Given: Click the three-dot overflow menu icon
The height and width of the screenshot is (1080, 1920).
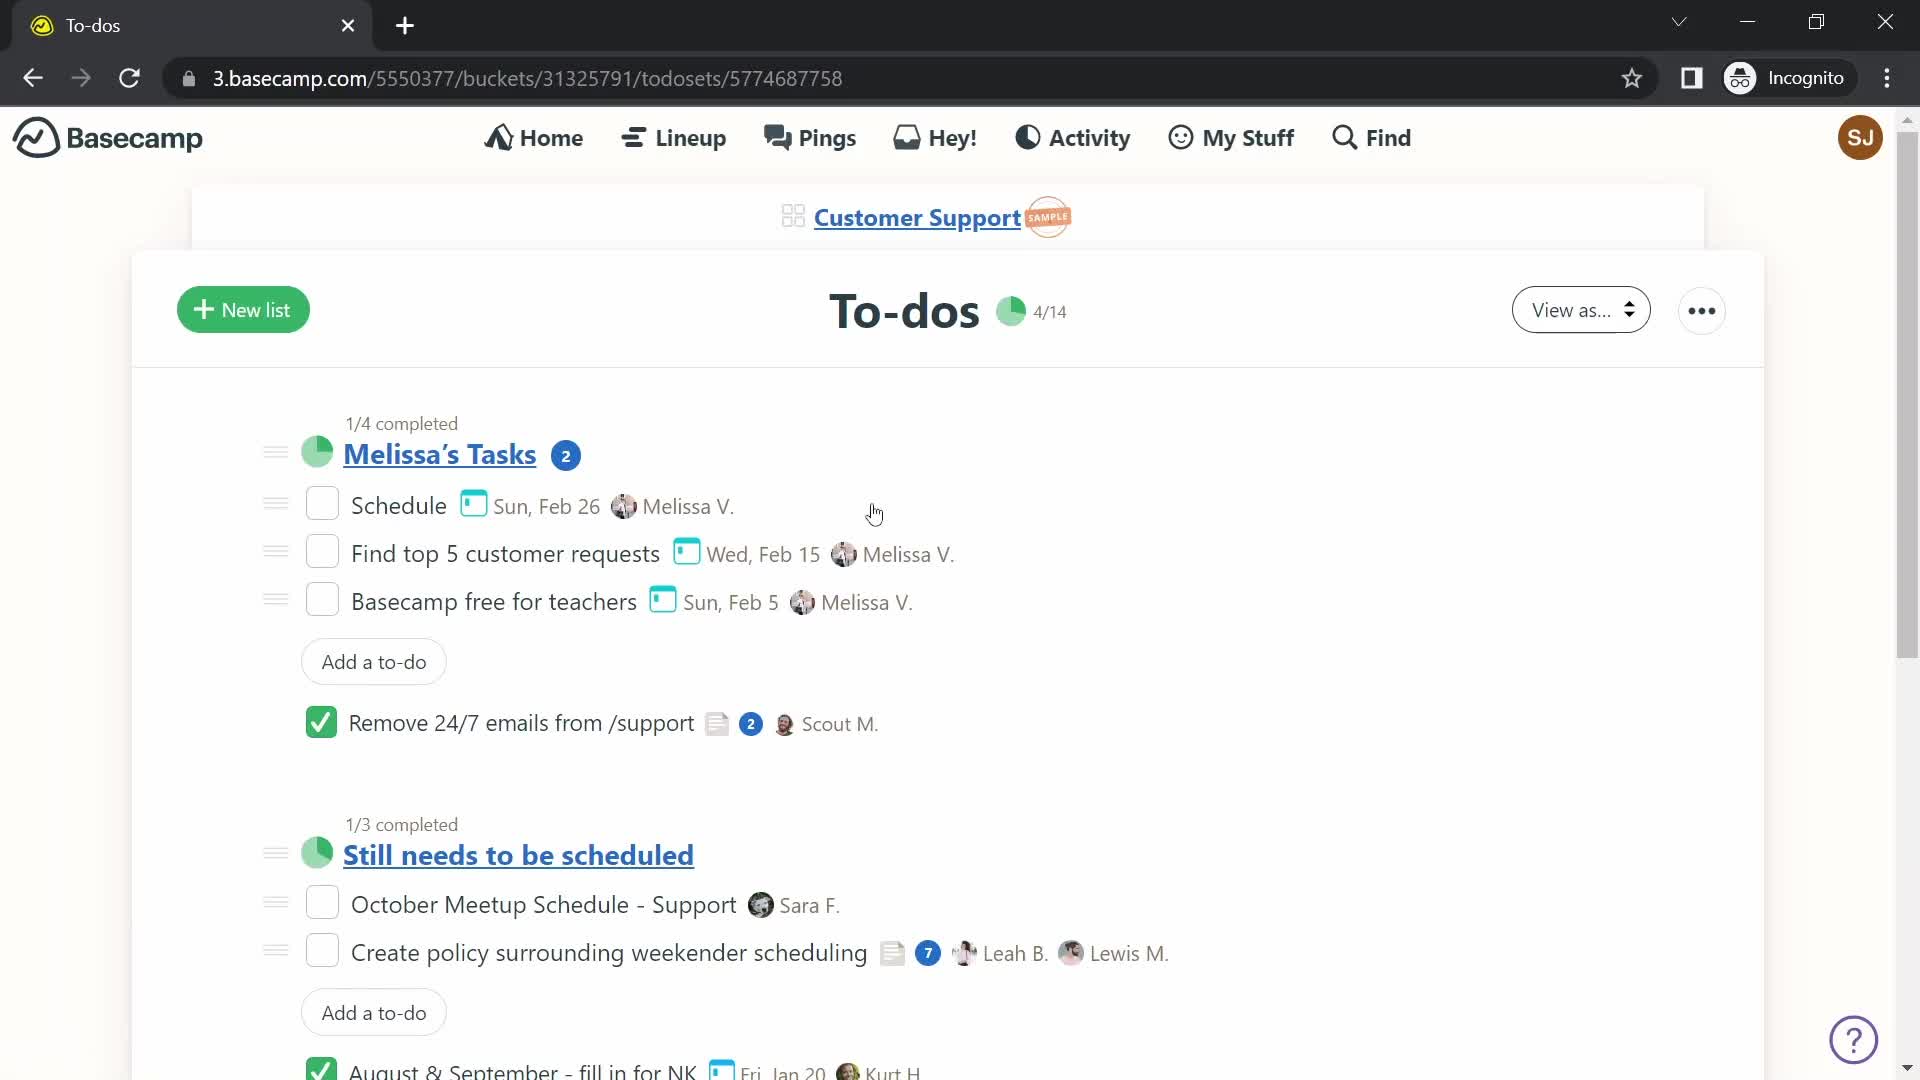Looking at the screenshot, I should pyautogui.click(x=1702, y=309).
